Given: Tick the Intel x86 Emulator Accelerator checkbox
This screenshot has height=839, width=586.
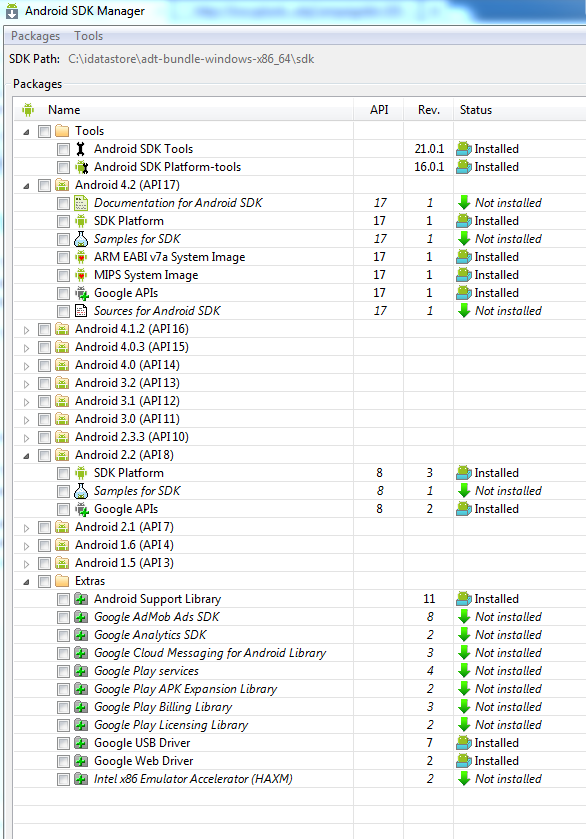Looking at the screenshot, I should (x=63, y=780).
